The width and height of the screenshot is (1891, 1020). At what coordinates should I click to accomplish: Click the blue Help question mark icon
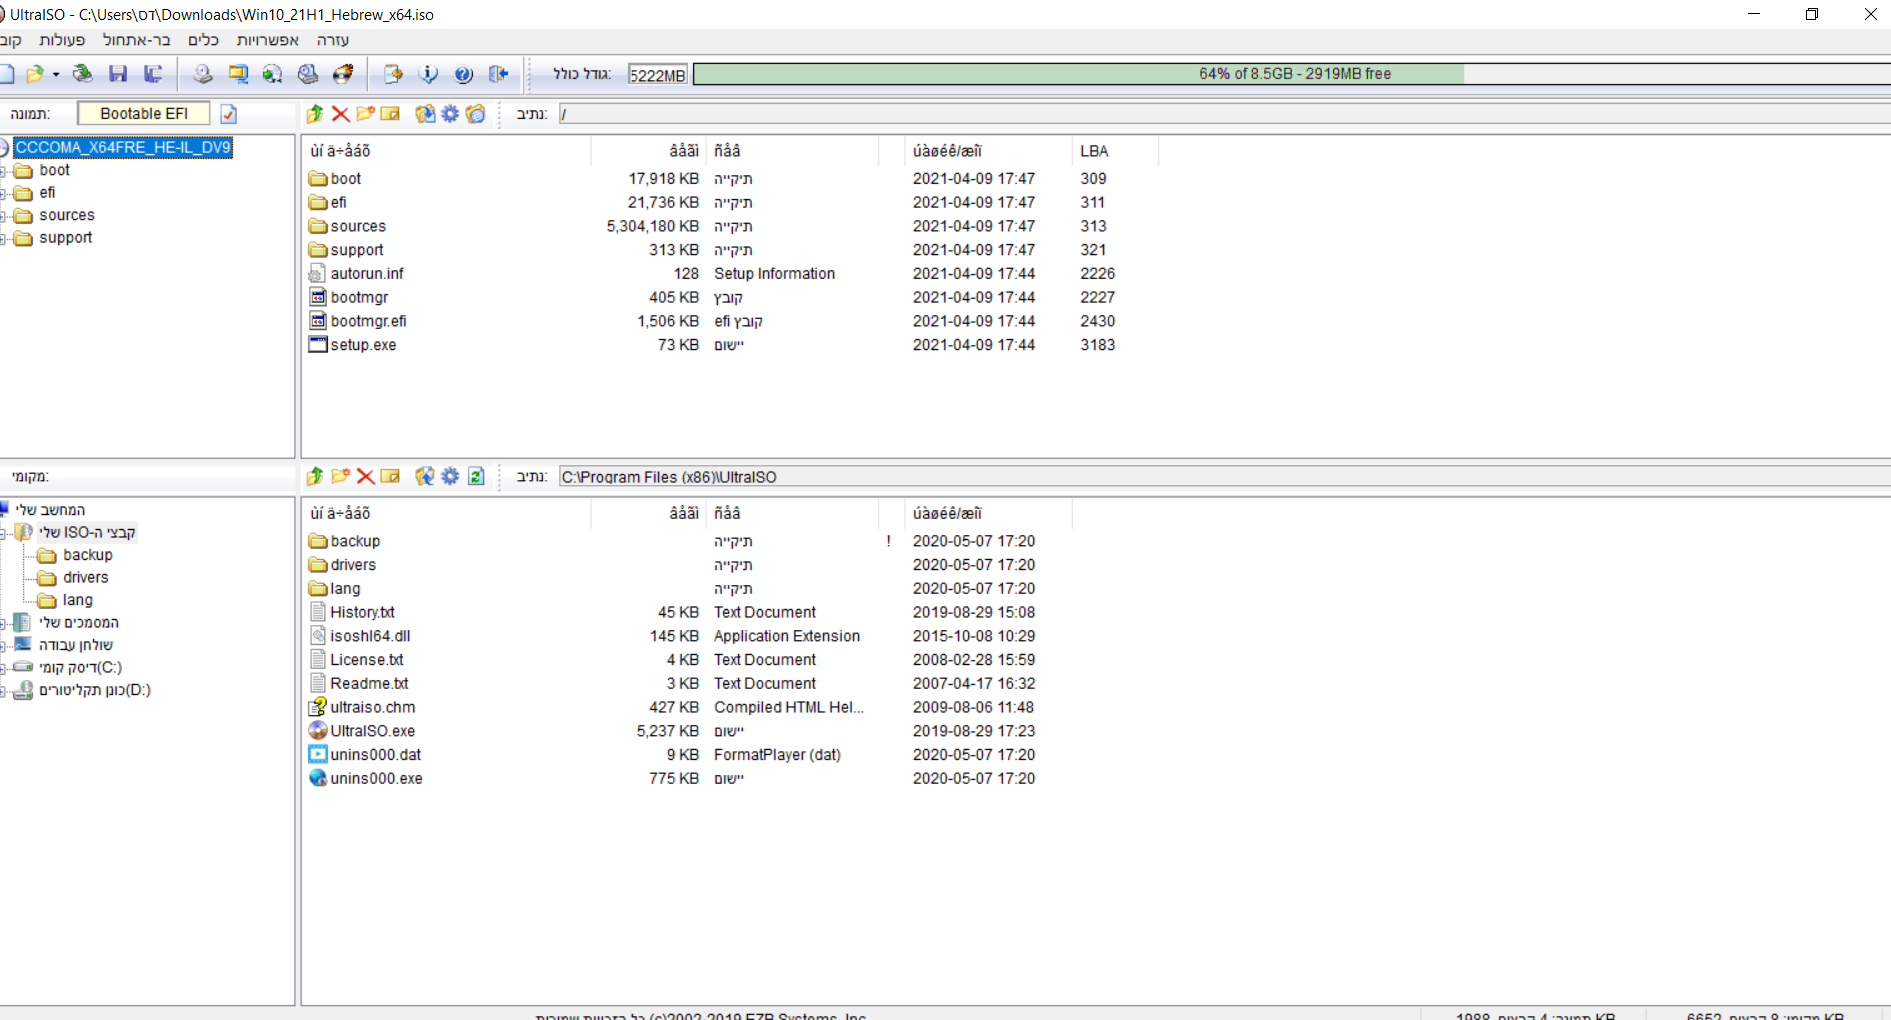point(463,74)
